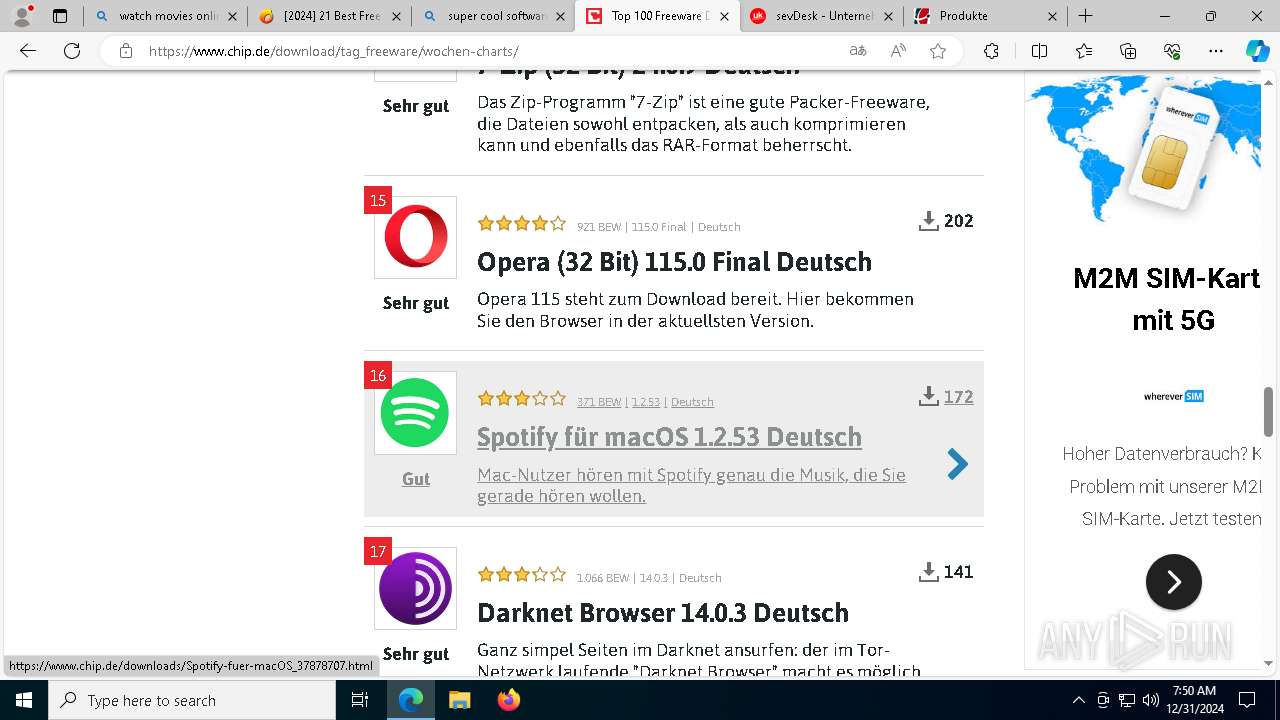The height and width of the screenshot is (720, 1280).
Task: Click the blue arrow on Spotify entry
Action: (x=957, y=464)
